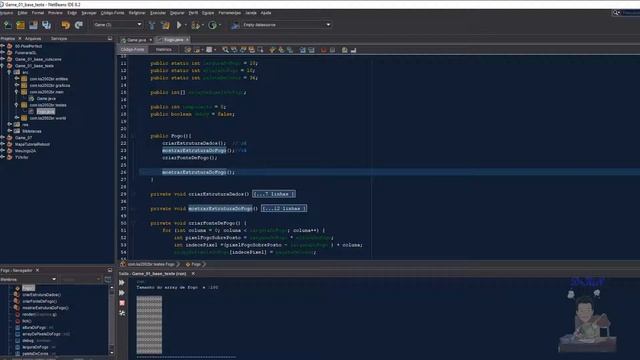Image resolution: width=640 pixels, height=360 pixels.
Task: Click the Profile Project toolbar icon
Action: click(x=212, y=25)
